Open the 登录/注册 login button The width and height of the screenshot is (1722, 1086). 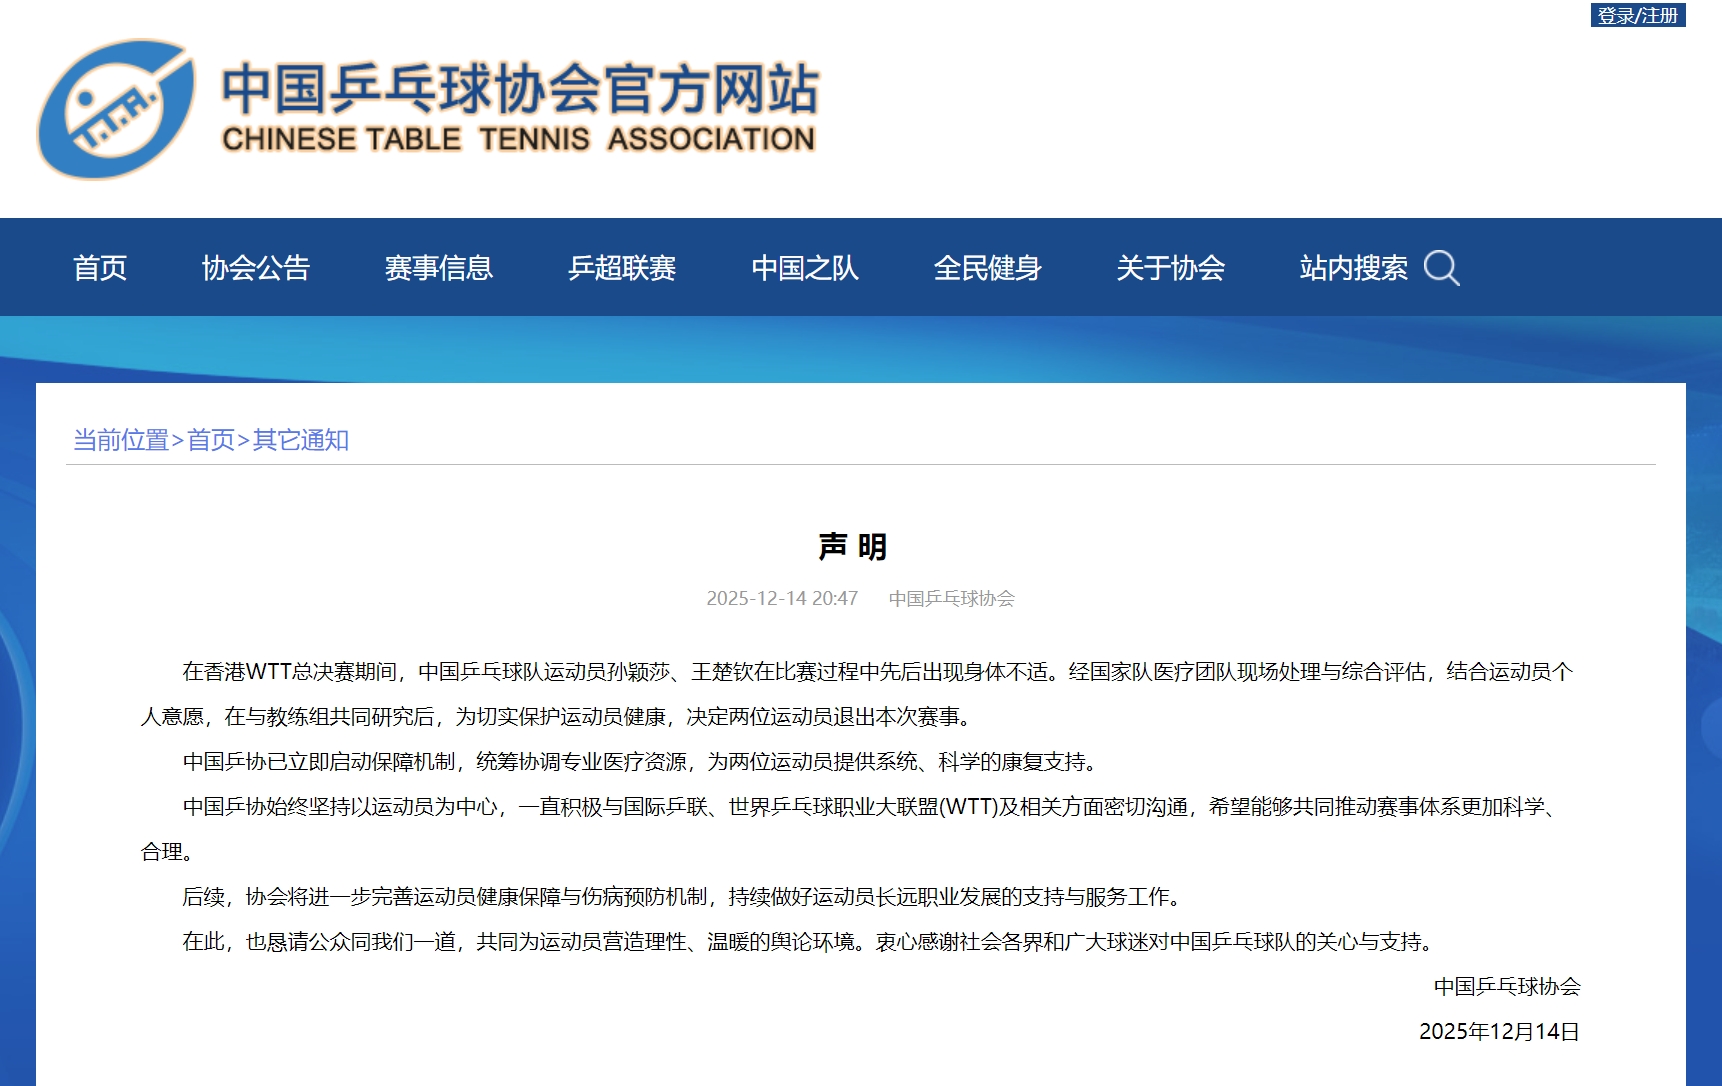click(1637, 15)
